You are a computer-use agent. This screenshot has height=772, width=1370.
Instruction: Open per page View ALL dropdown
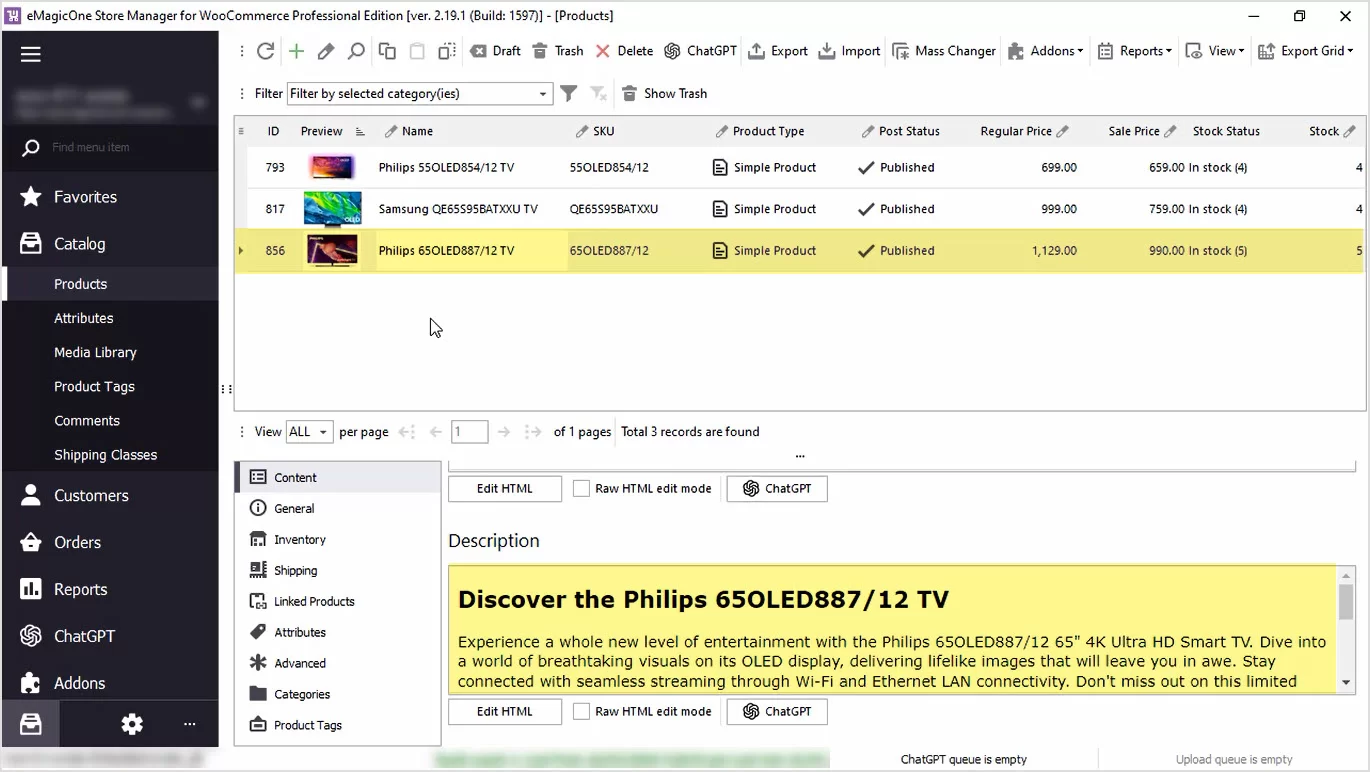click(309, 432)
